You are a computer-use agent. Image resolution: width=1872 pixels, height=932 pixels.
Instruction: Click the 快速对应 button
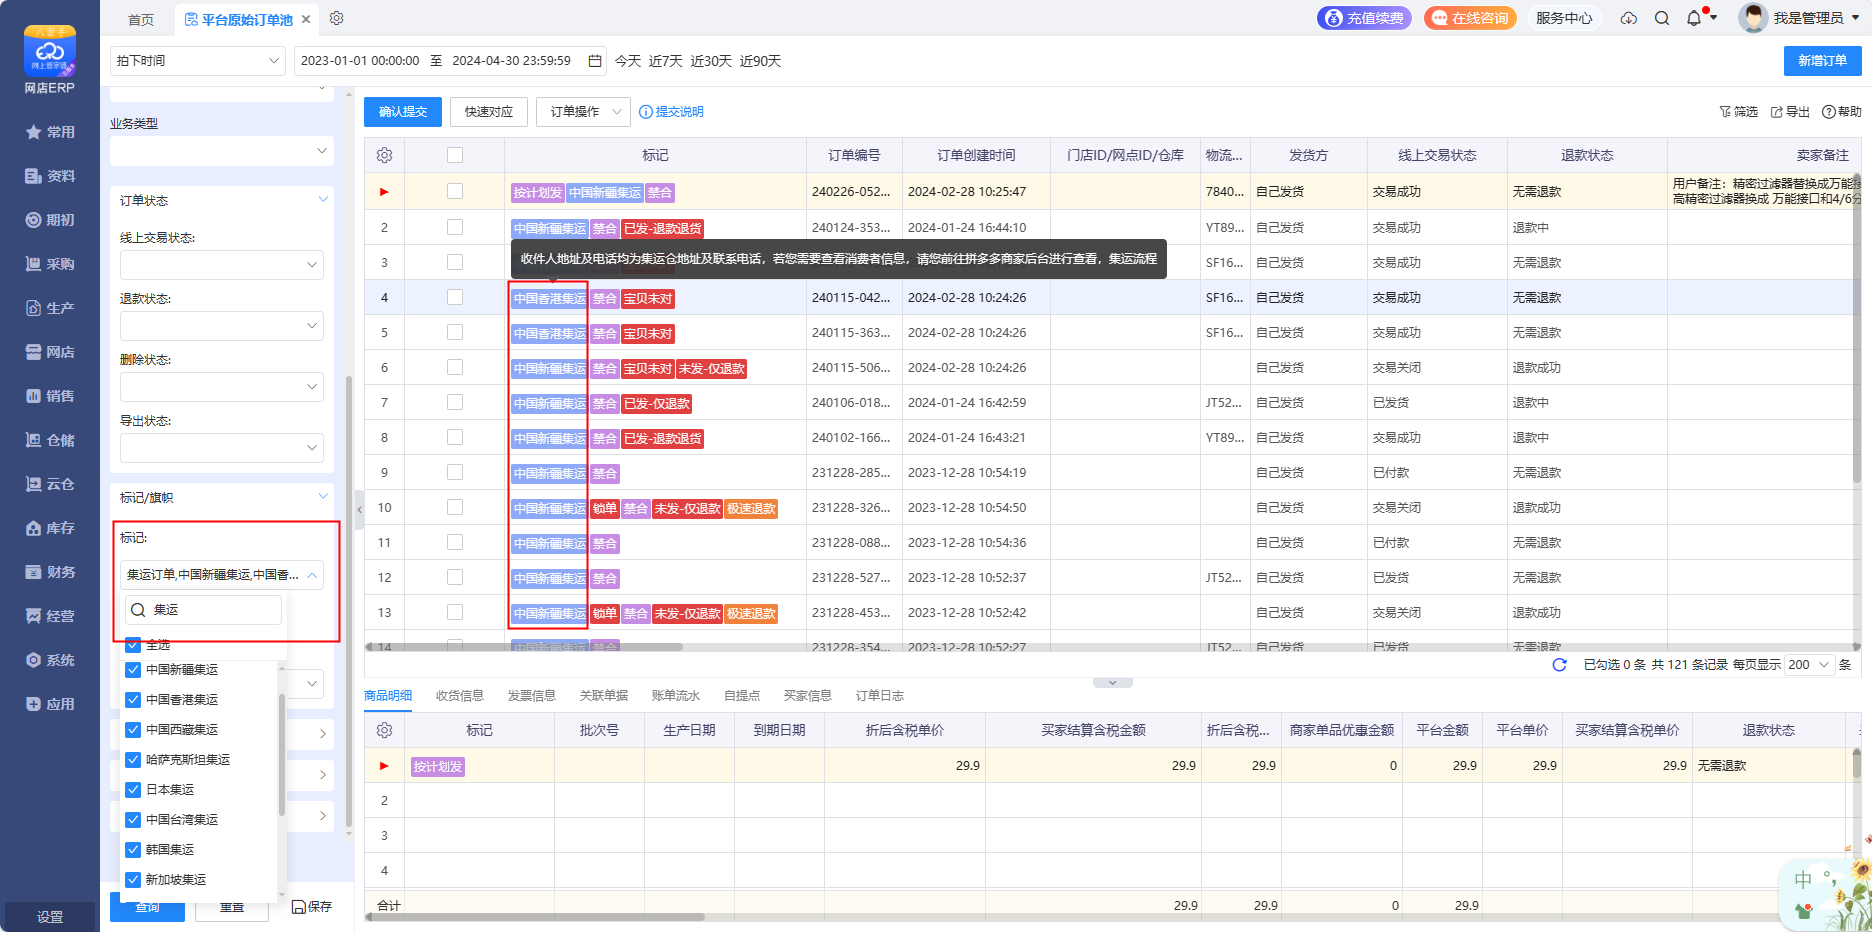[x=489, y=112]
